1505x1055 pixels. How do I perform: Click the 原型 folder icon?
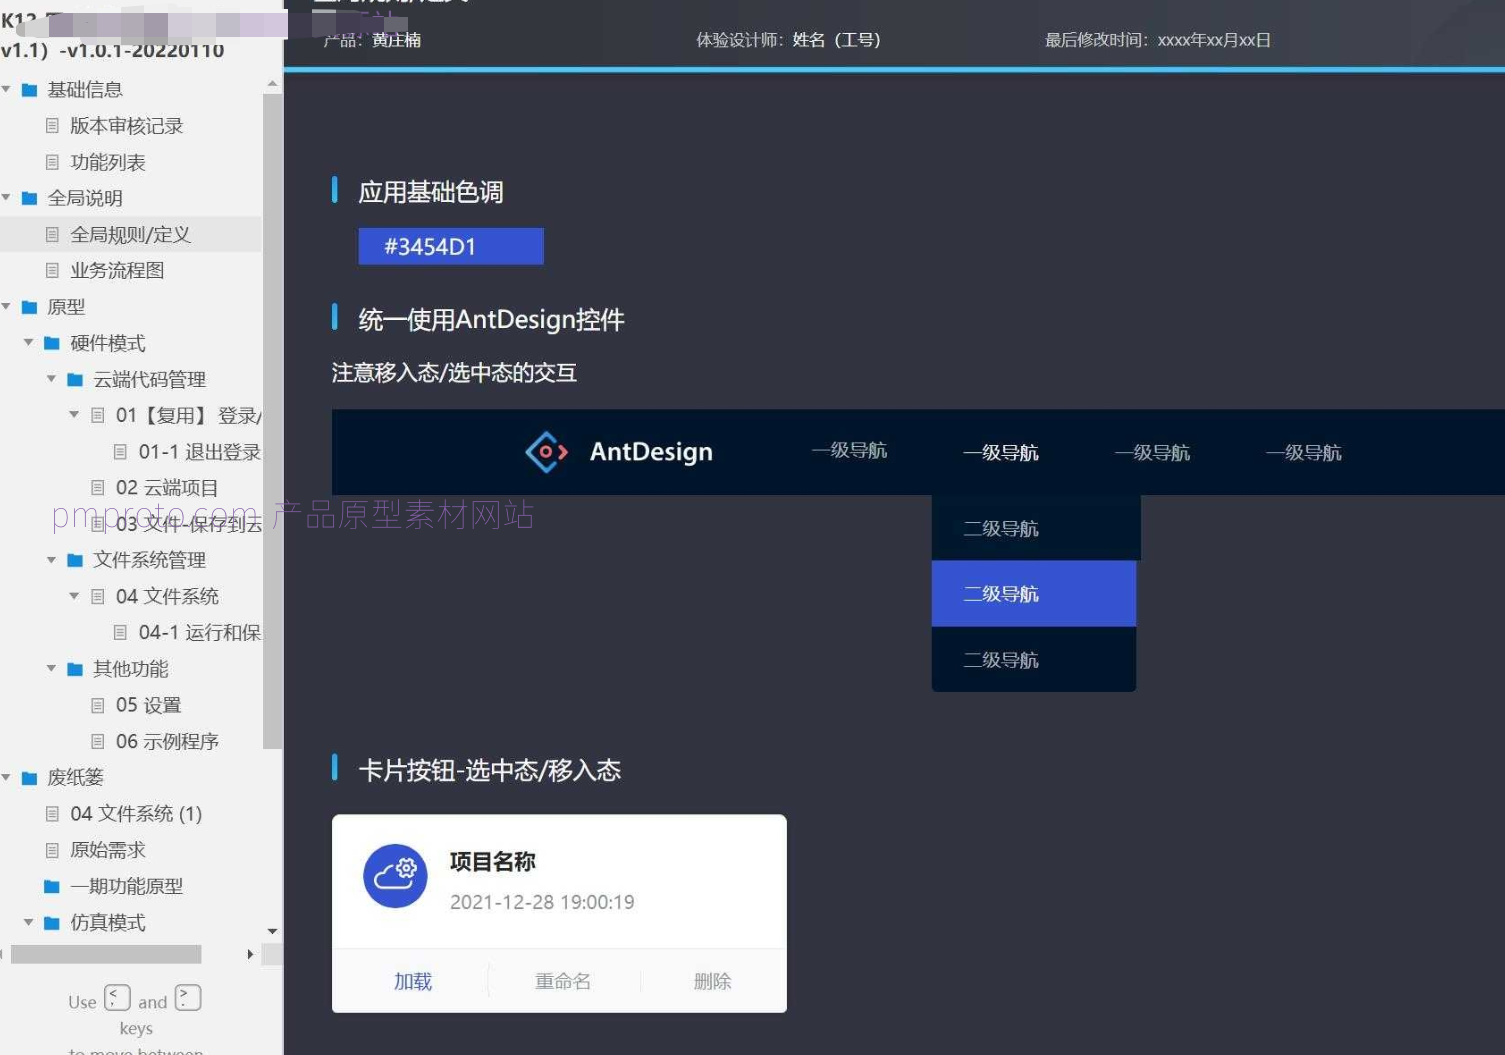pos(30,307)
